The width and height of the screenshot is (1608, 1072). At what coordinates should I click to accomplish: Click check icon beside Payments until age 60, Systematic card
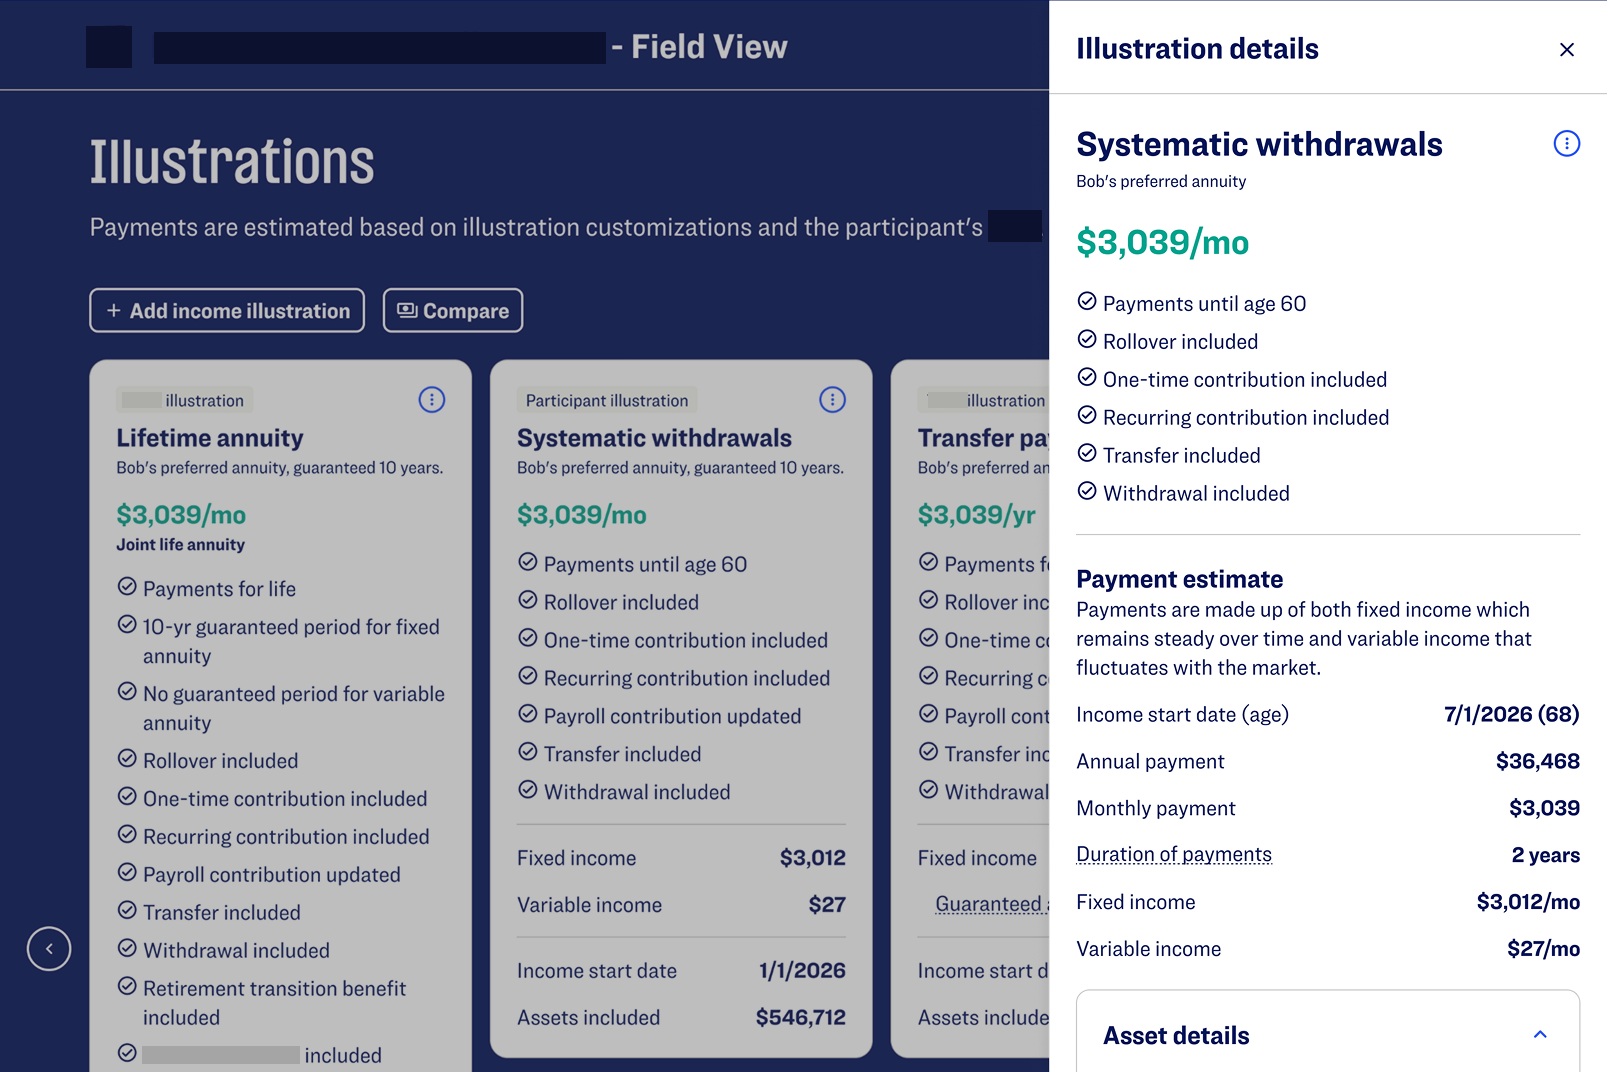click(x=528, y=562)
